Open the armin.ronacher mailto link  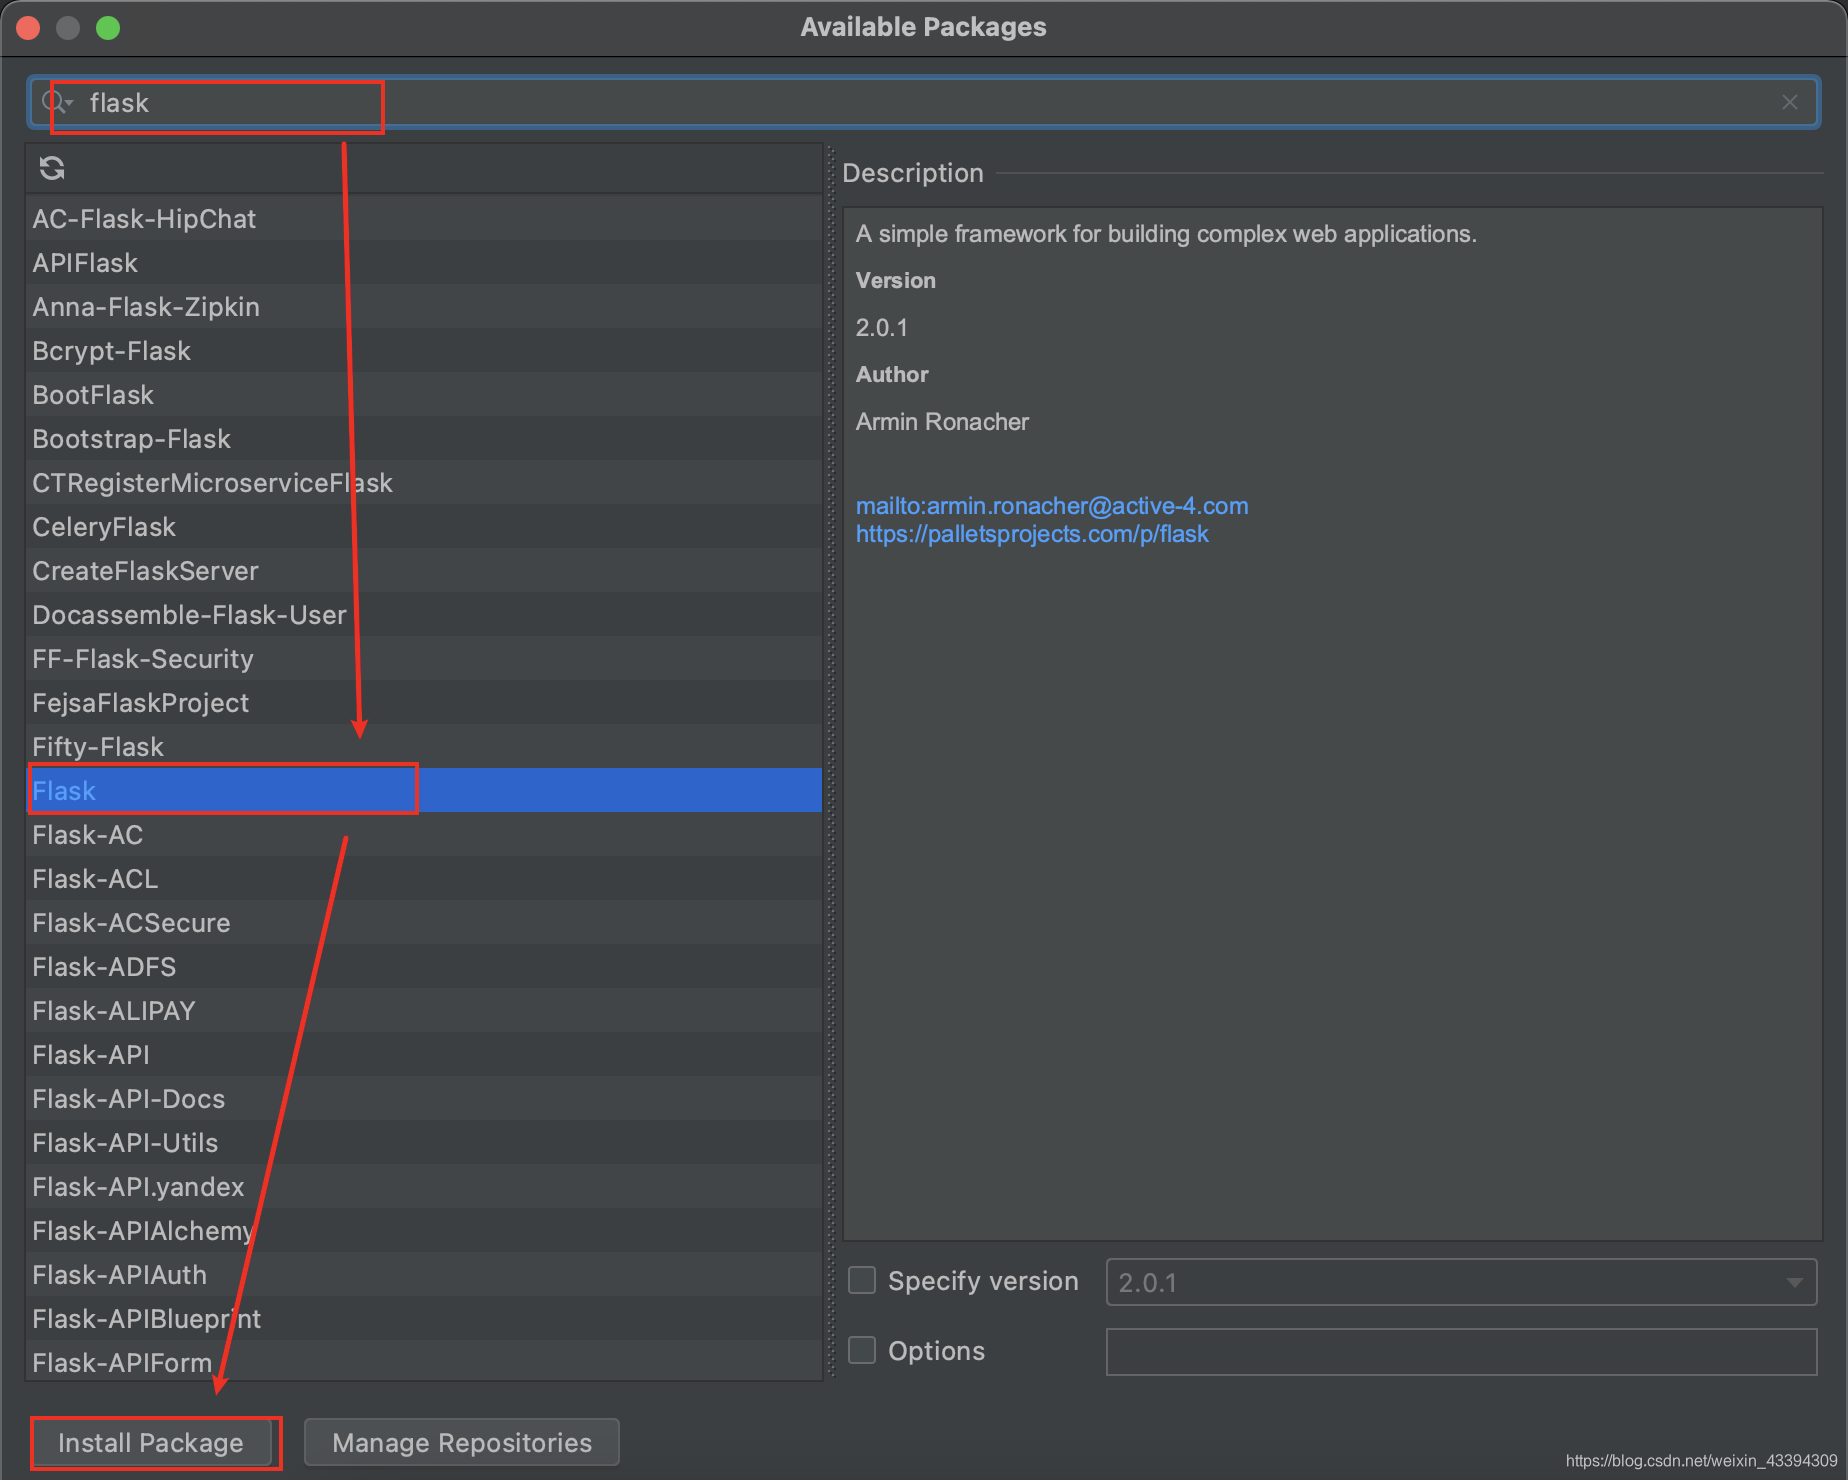pos(1052,506)
